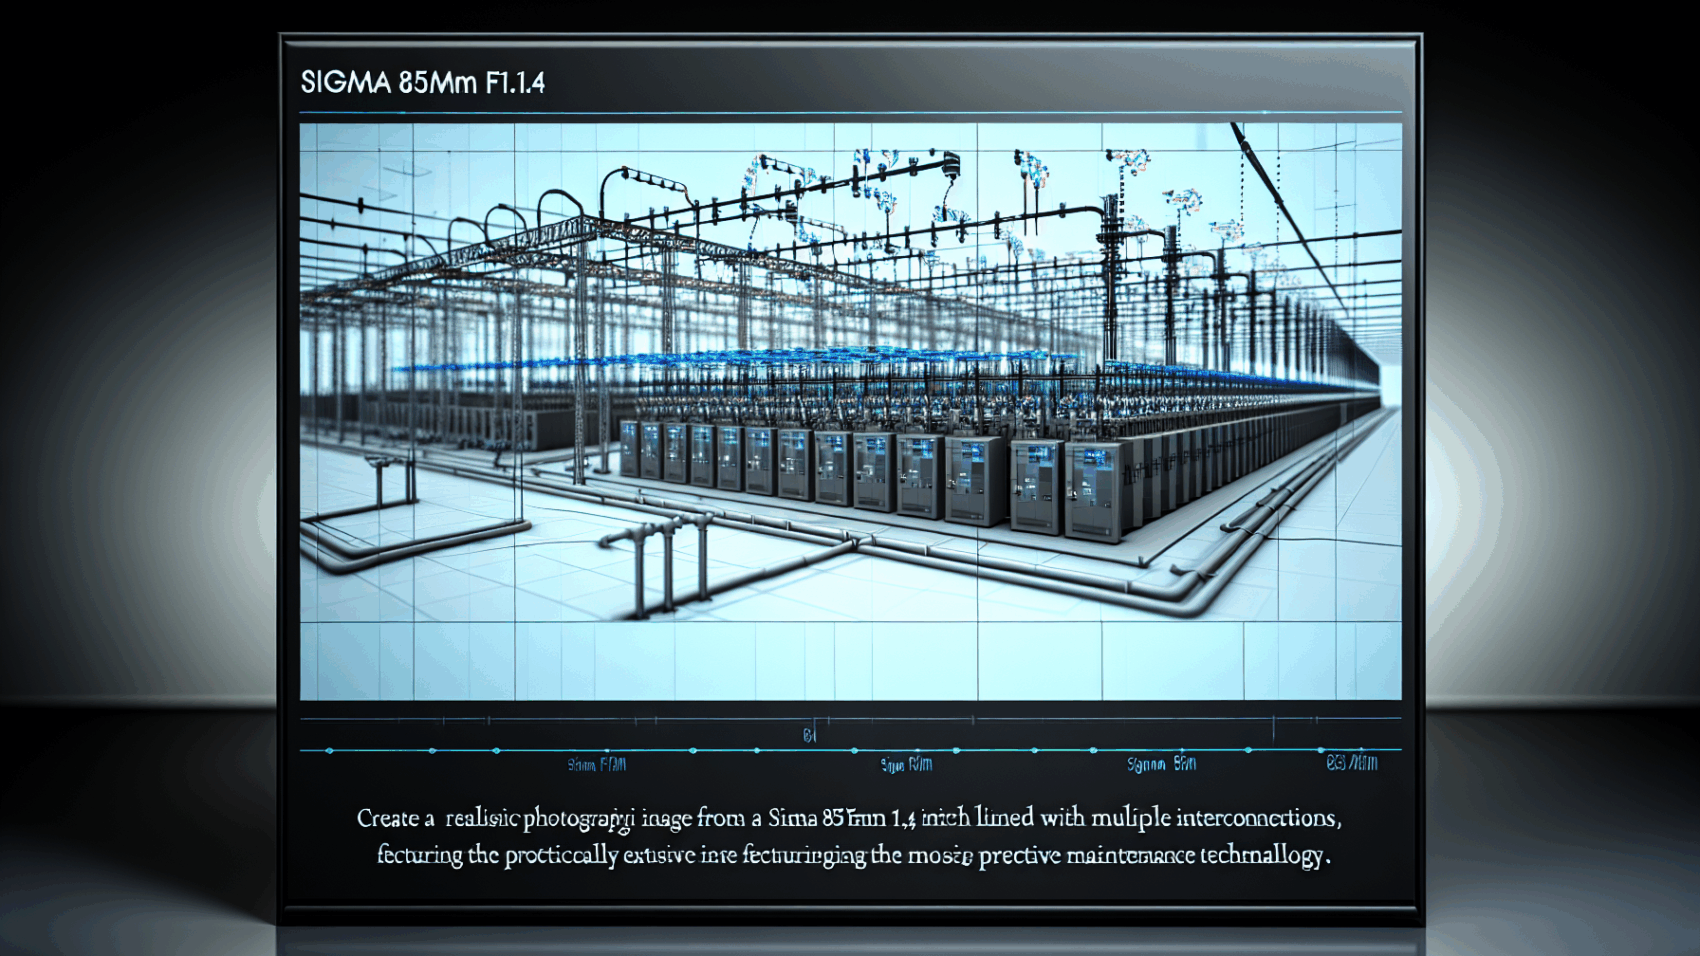Click the leftmost cabinet in the front row
The width and height of the screenshot is (1700, 956).
629,448
